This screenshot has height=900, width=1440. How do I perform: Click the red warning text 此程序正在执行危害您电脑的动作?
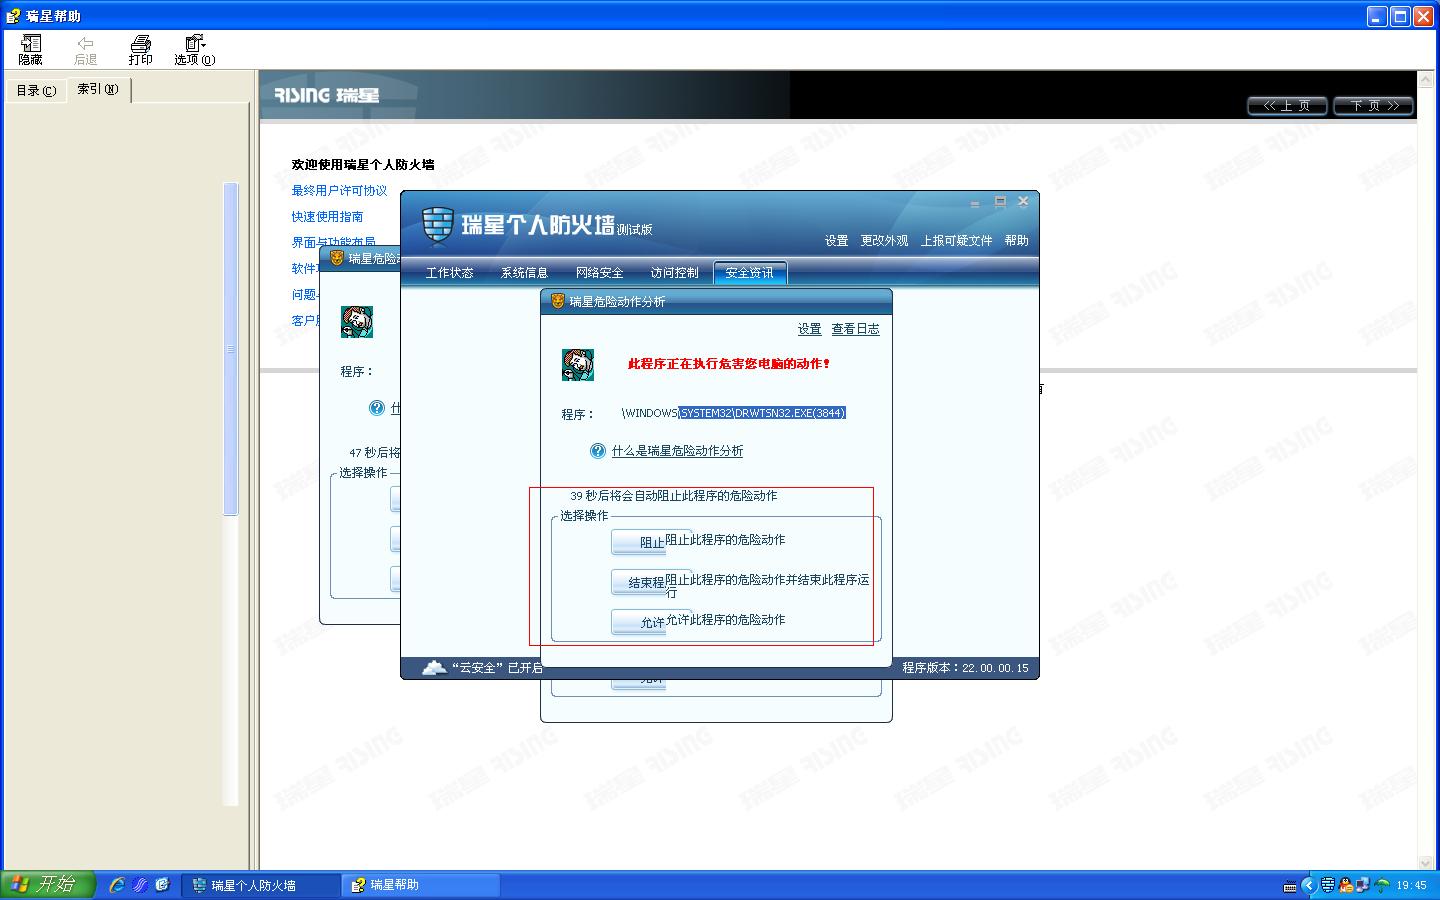[x=729, y=364]
